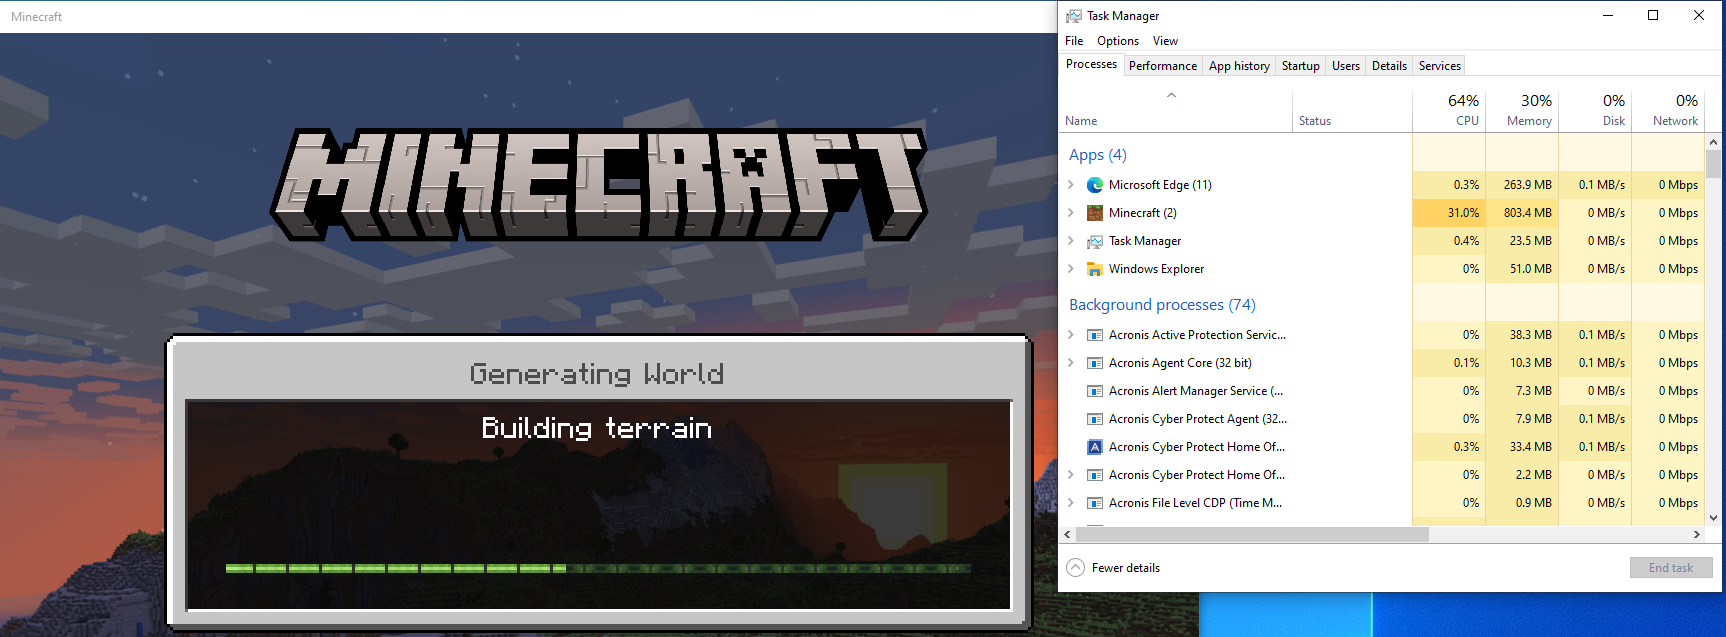Click the Acronis Cyber Protect Agent icon
Image resolution: width=1726 pixels, height=637 pixels.
[1095, 419]
